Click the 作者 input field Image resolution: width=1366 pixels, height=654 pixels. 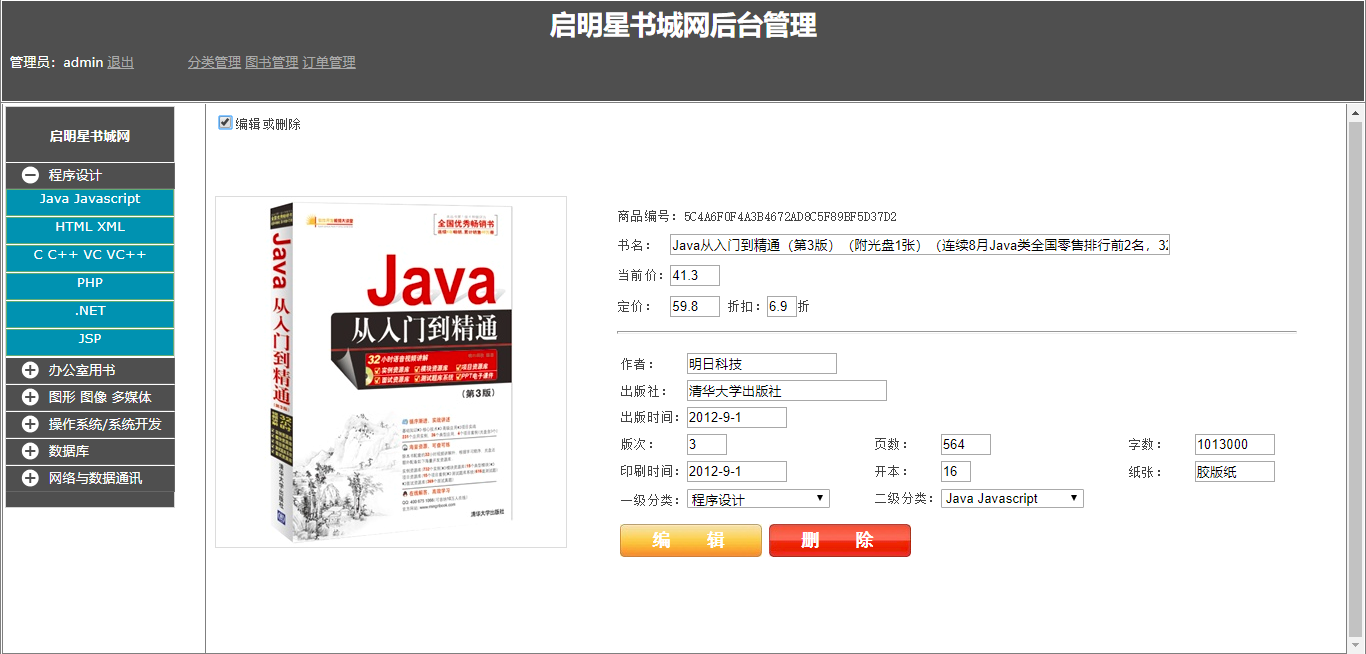click(x=762, y=364)
